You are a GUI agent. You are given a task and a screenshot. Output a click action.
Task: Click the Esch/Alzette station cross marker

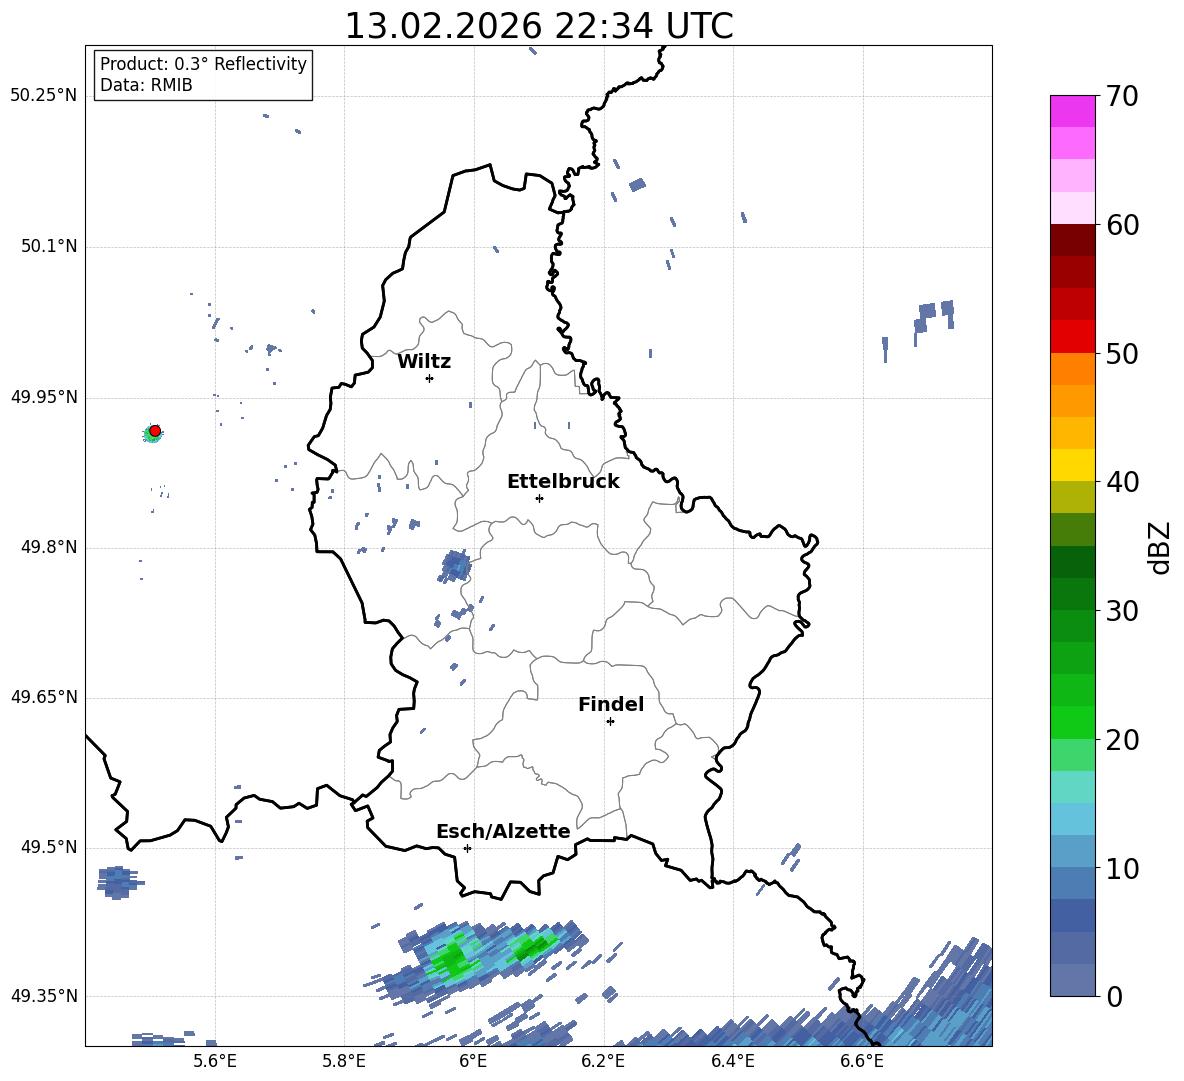coord(467,848)
